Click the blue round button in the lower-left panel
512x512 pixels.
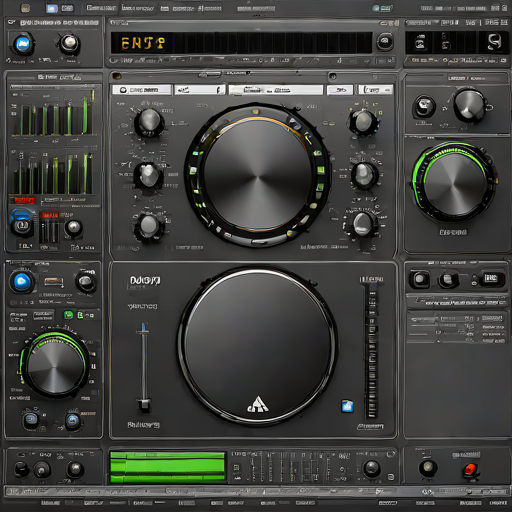coord(22,281)
